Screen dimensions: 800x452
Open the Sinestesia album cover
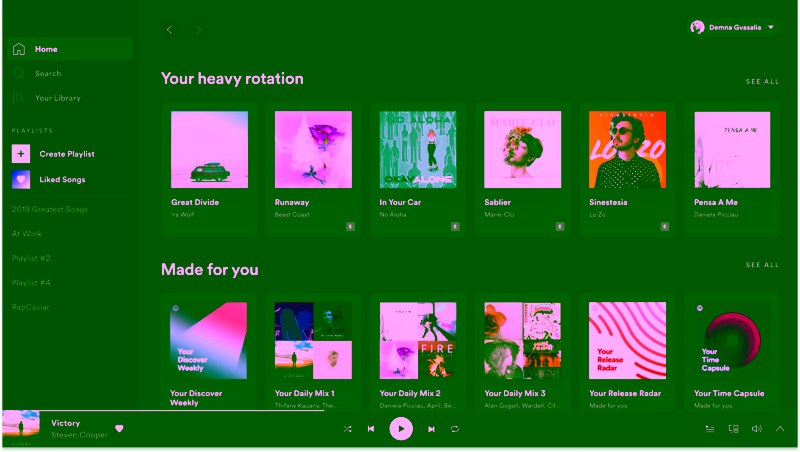click(628, 149)
